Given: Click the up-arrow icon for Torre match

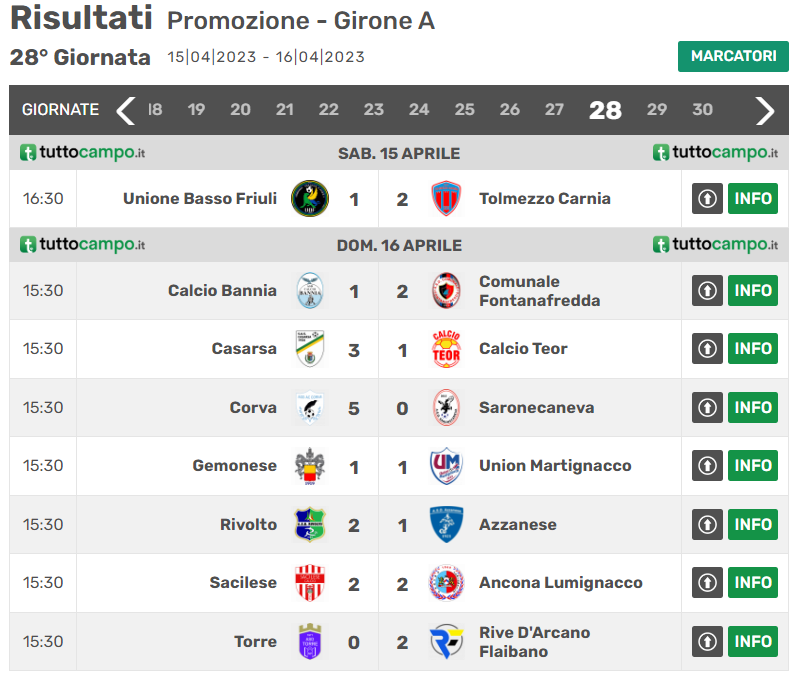Looking at the screenshot, I should [707, 641].
